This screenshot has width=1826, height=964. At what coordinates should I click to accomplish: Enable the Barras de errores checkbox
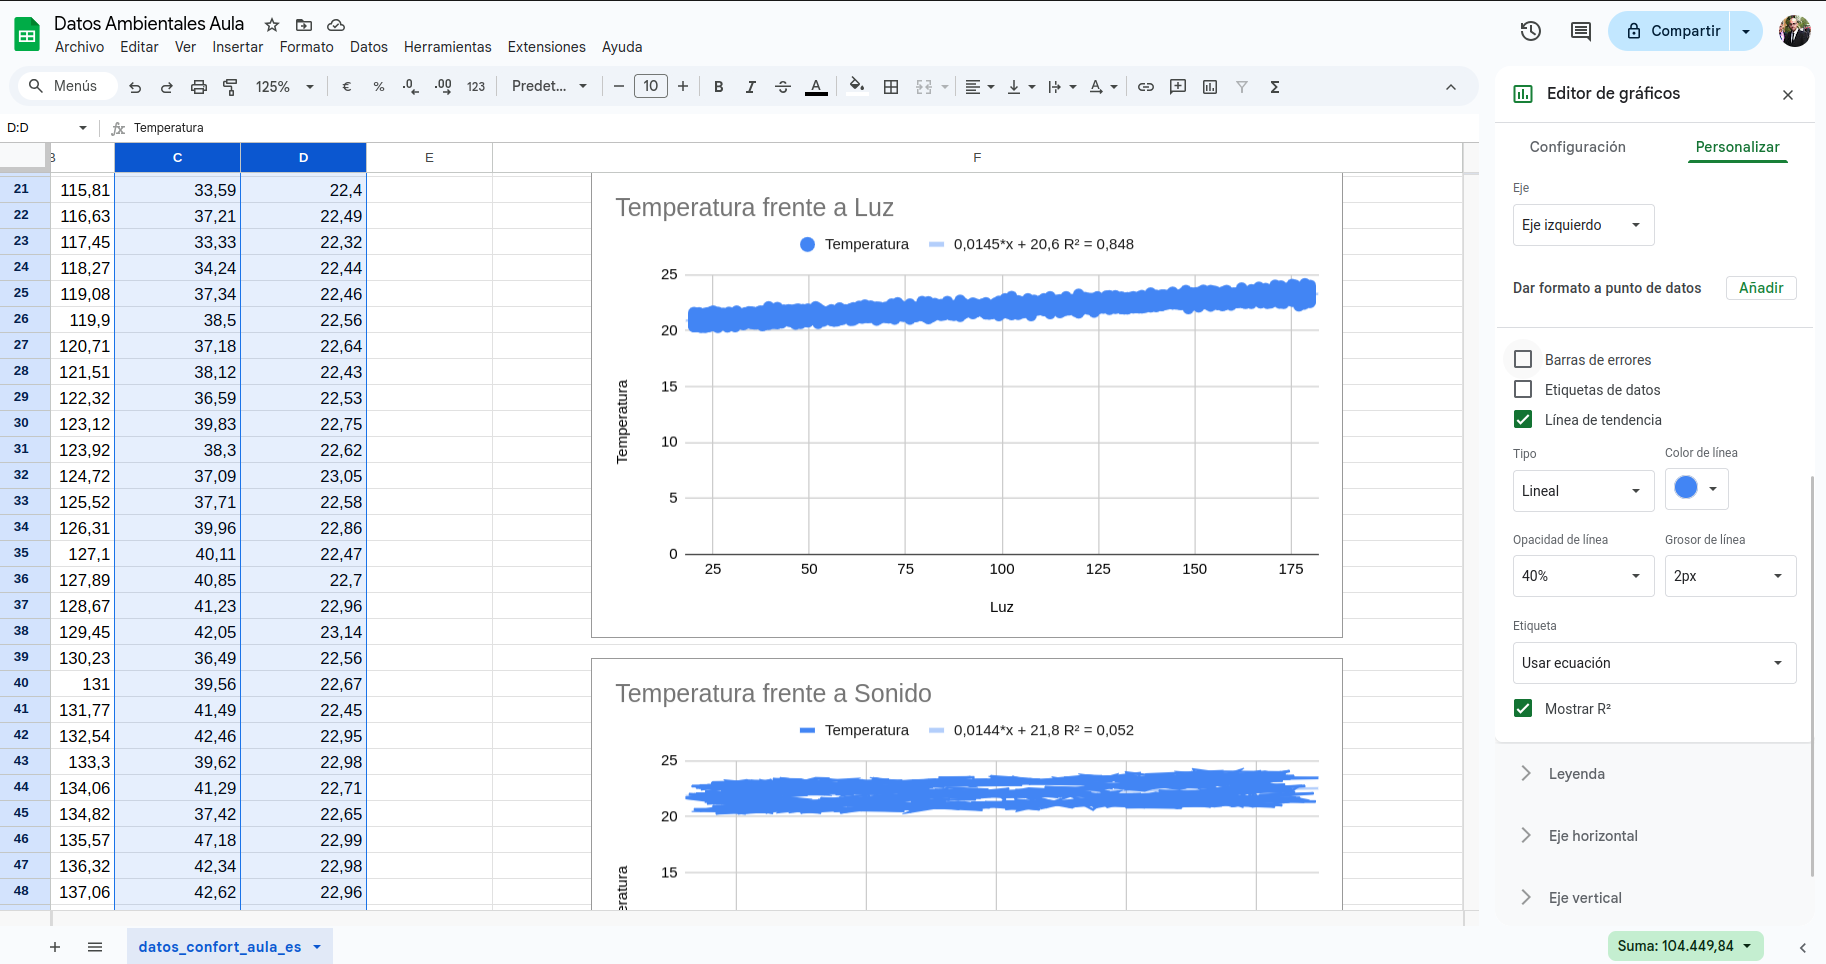click(1523, 359)
